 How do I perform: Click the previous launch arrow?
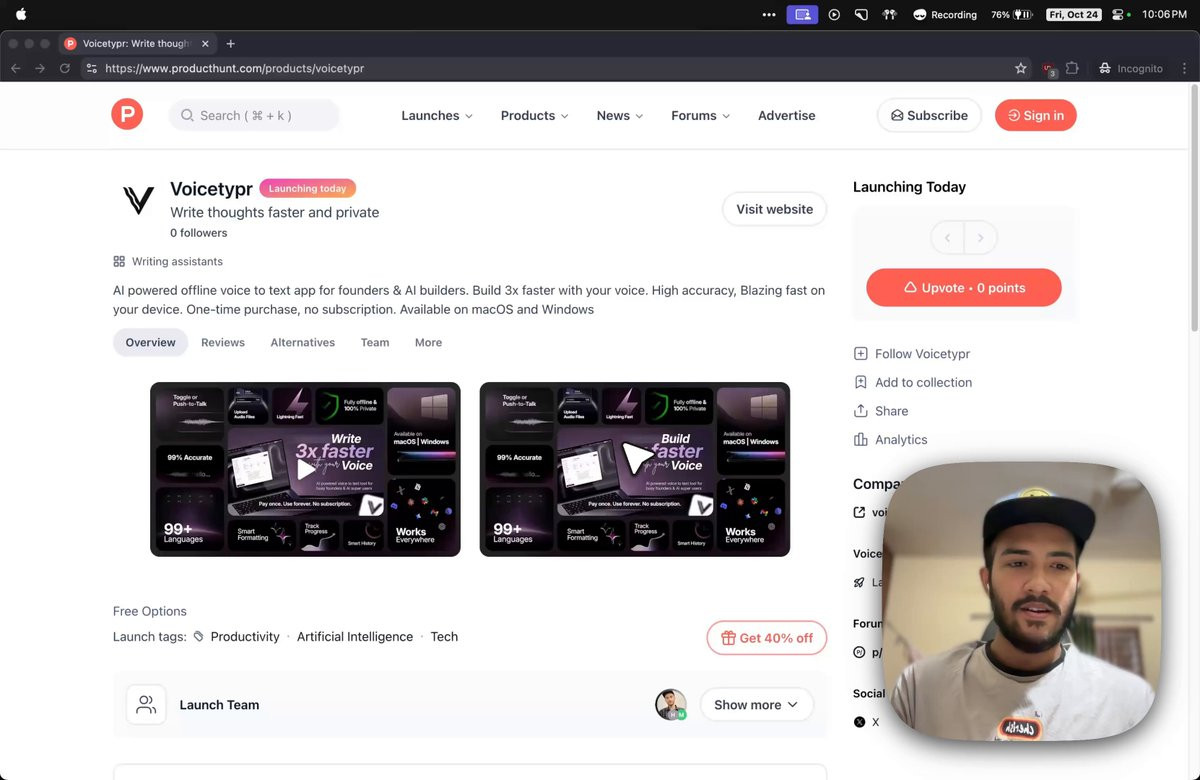[947, 237]
